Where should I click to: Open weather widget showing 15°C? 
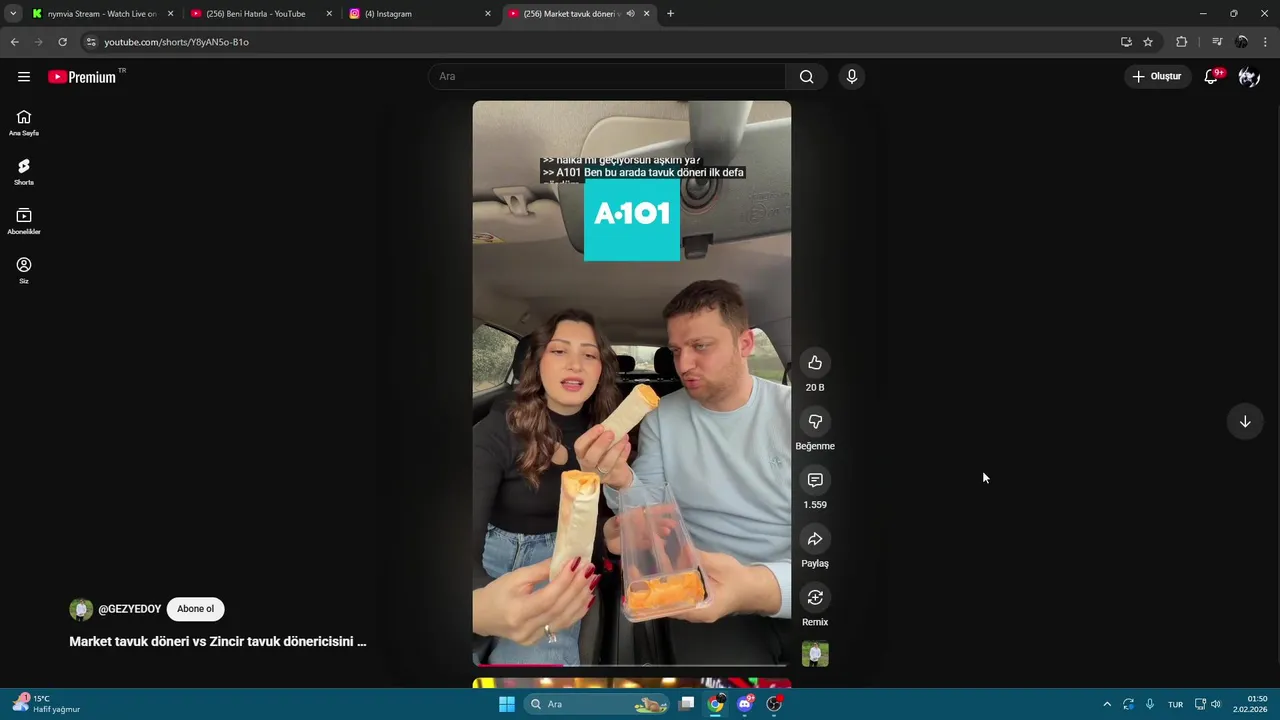[47, 704]
